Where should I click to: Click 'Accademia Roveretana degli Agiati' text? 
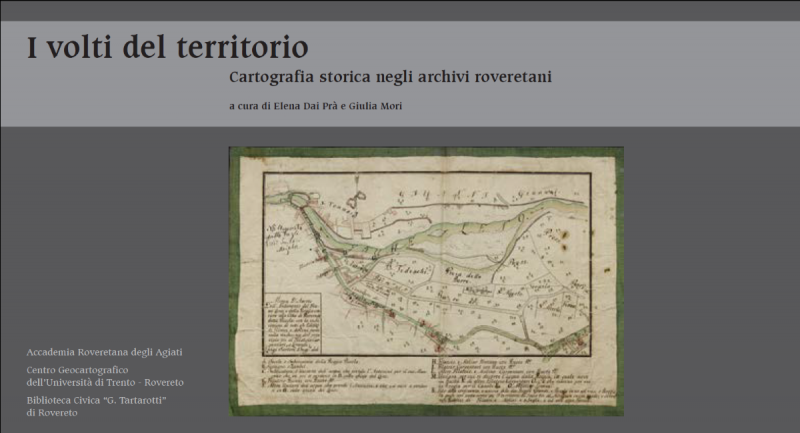(104, 352)
